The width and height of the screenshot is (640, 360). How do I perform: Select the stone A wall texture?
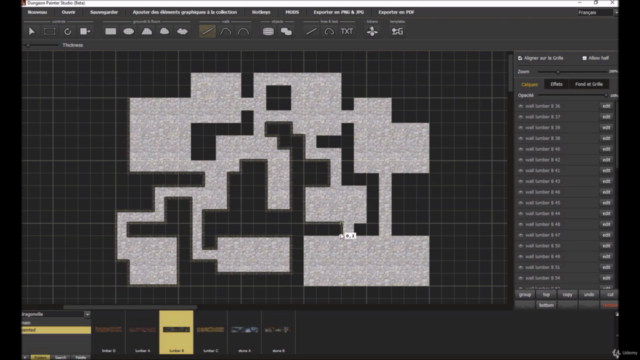[x=244, y=332]
